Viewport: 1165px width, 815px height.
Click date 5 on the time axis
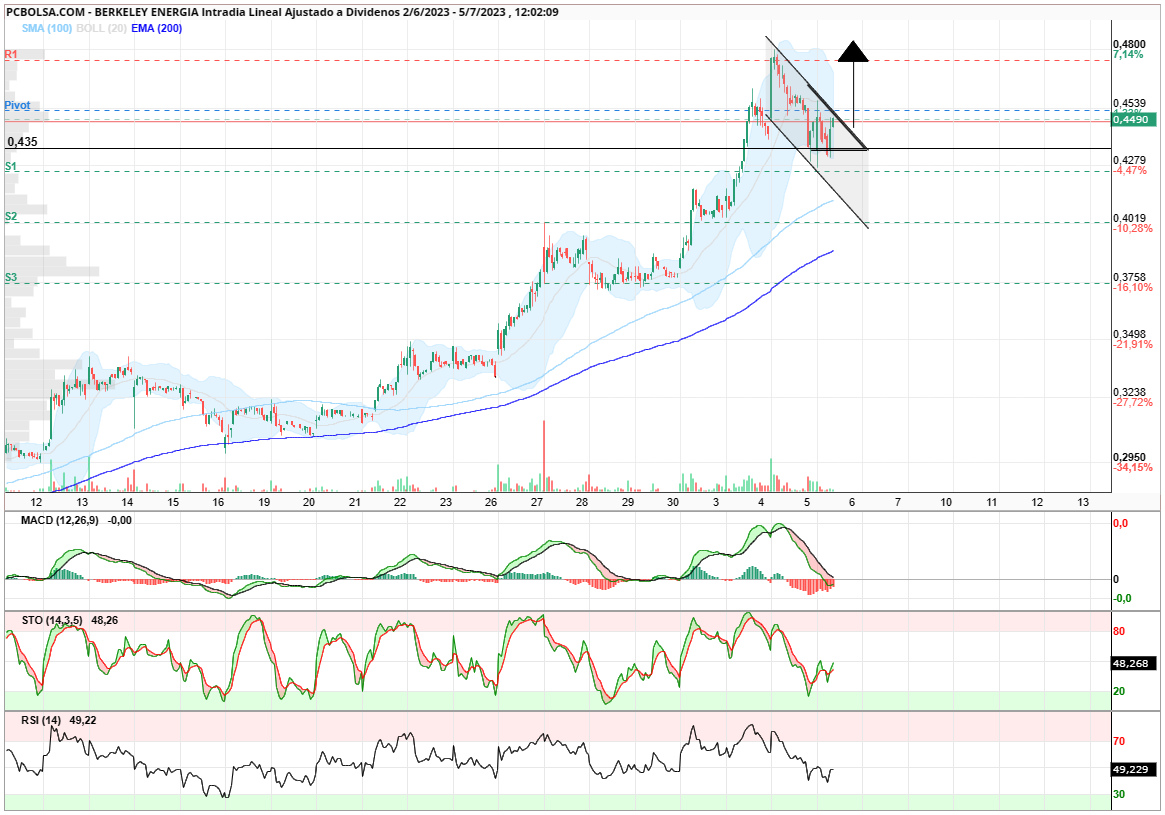807,502
